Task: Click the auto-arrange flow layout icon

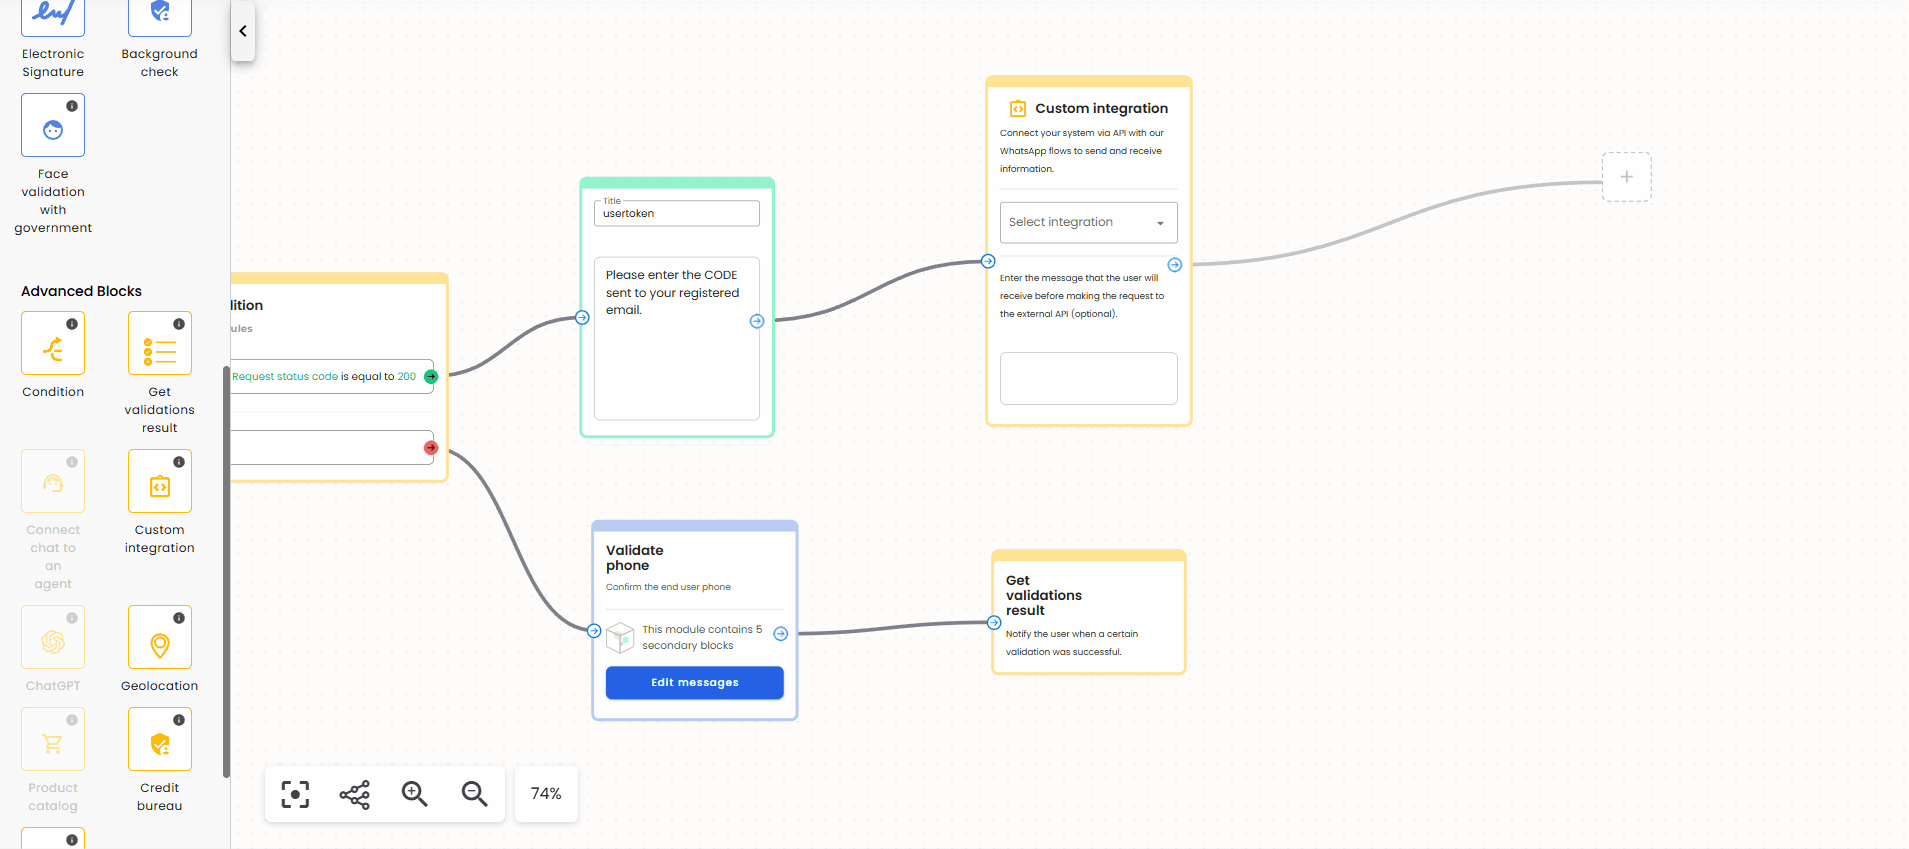Action: tap(355, 794)
